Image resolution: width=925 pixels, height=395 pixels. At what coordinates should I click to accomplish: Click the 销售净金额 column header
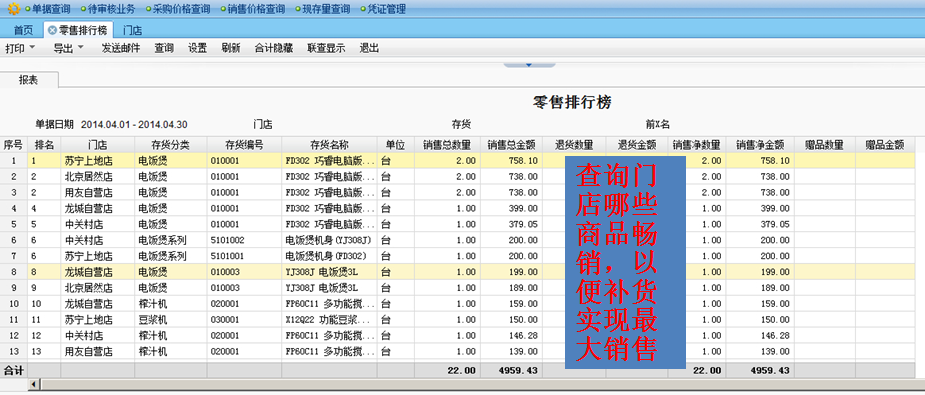coord(760,145)
